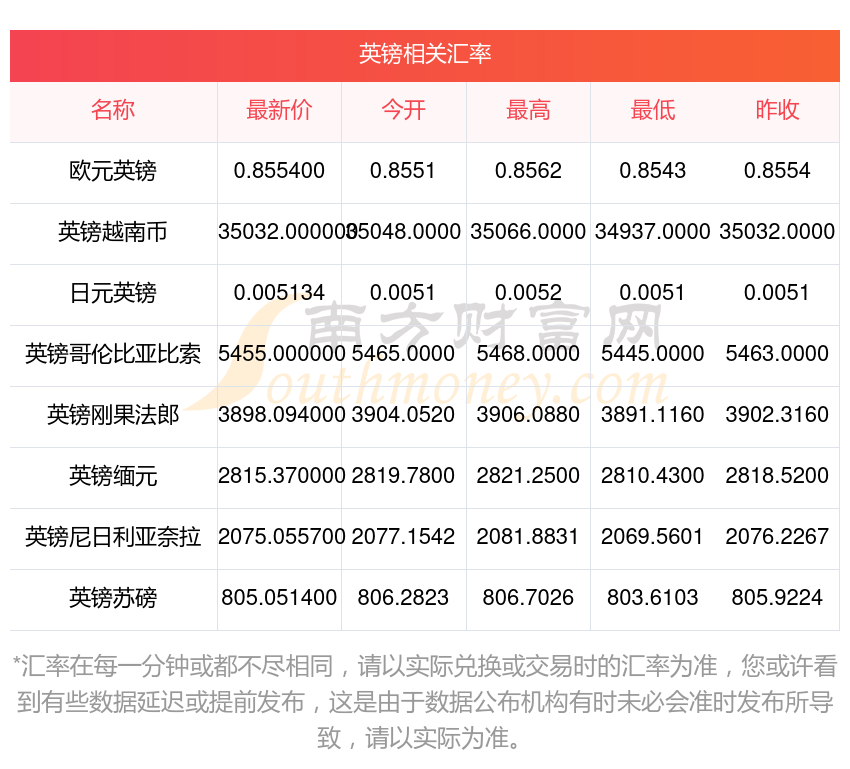Screen dimensions: 850x769
Task: Click the exchange rate disclaimer footnote
Action: coord(424,702)
